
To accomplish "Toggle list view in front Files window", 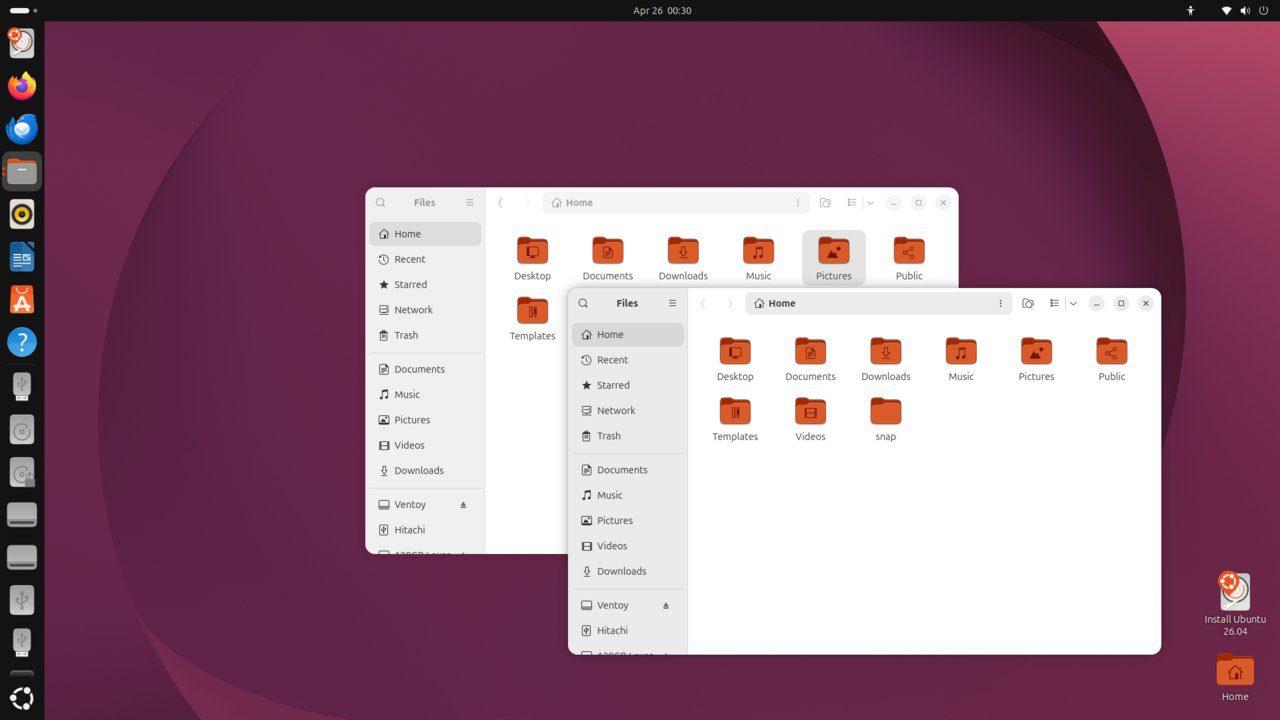I will click(1054, 303).
